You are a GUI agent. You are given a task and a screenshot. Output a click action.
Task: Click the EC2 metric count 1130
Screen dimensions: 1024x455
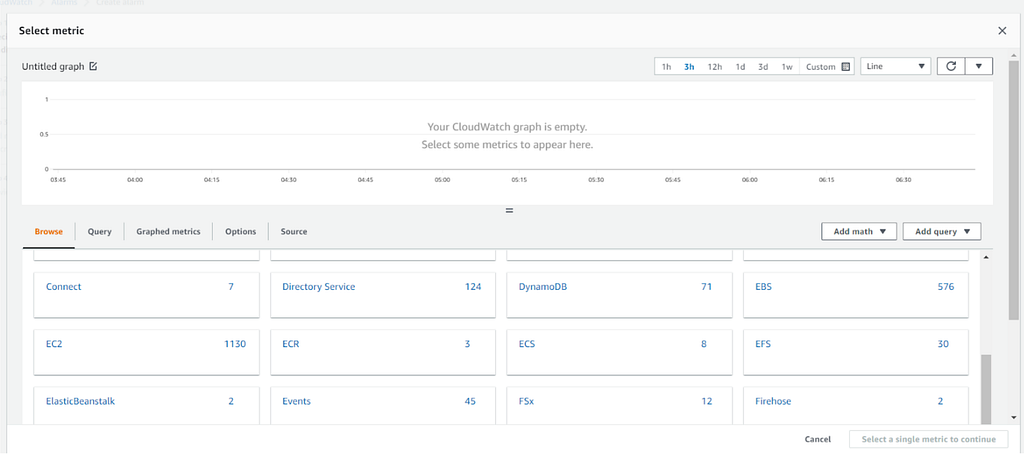235,344
